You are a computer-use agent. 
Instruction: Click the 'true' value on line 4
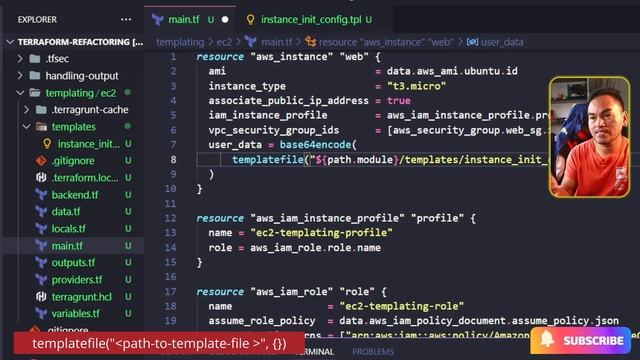pyautogui.click(x=399, y=101)
